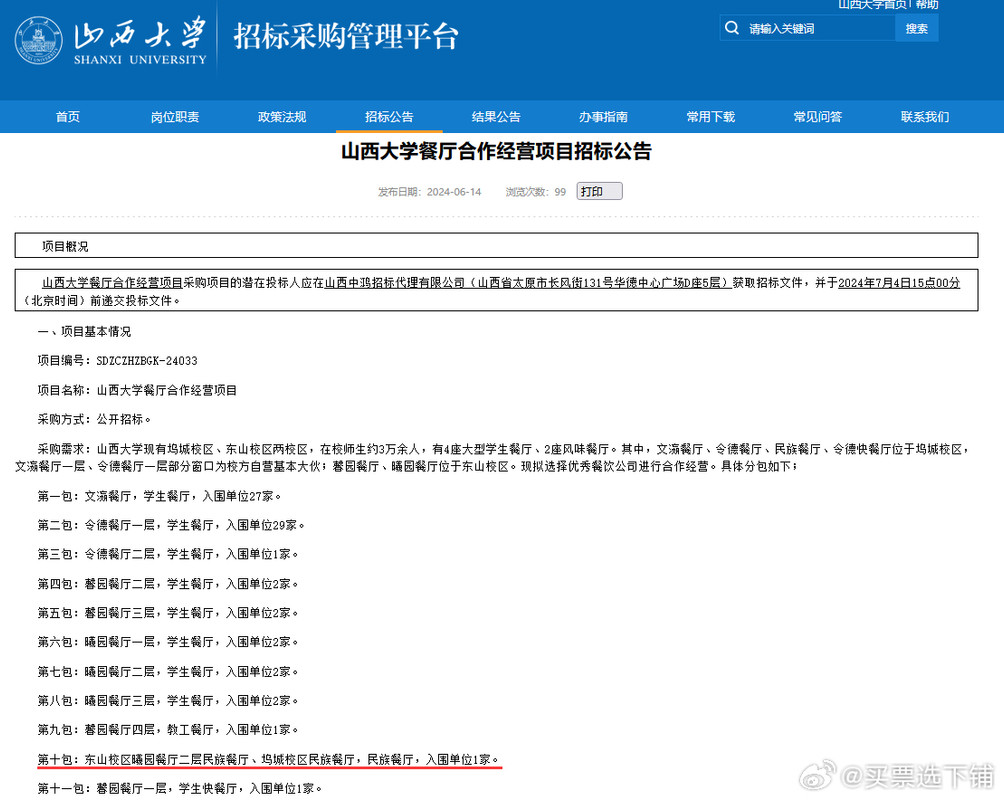The image size is (1004, 800).
Task: Click the 第九包 蓉园餐厅四层 line
Action: point(168,730)
